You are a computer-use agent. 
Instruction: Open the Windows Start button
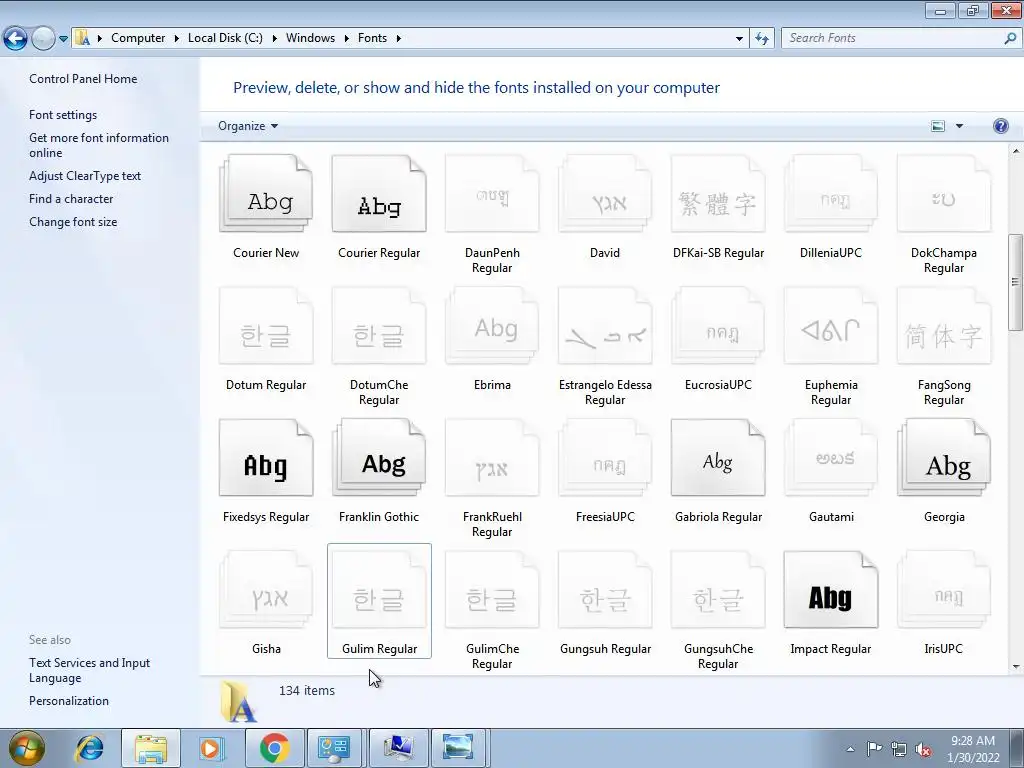point(26,748)
